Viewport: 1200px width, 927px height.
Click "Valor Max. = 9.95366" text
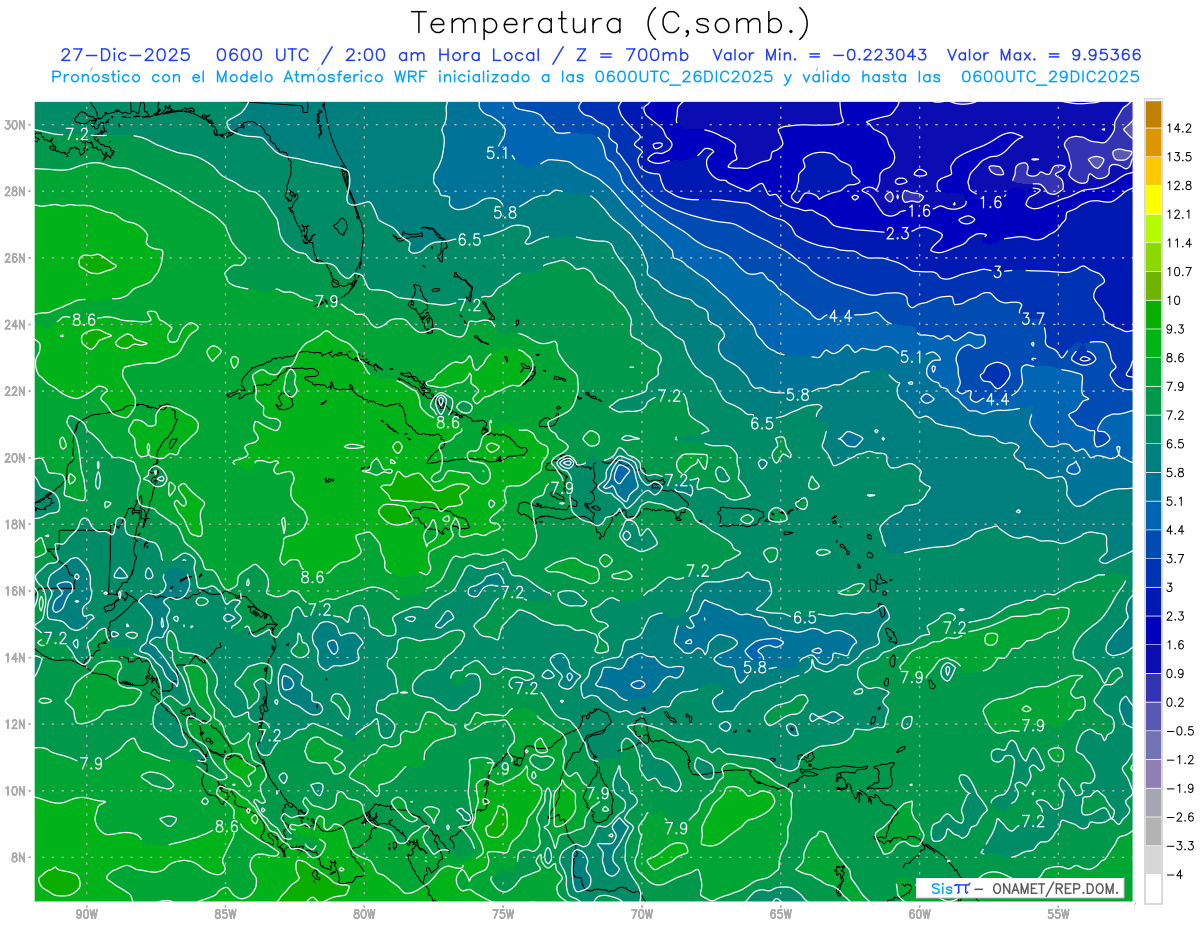[1044, 55]
